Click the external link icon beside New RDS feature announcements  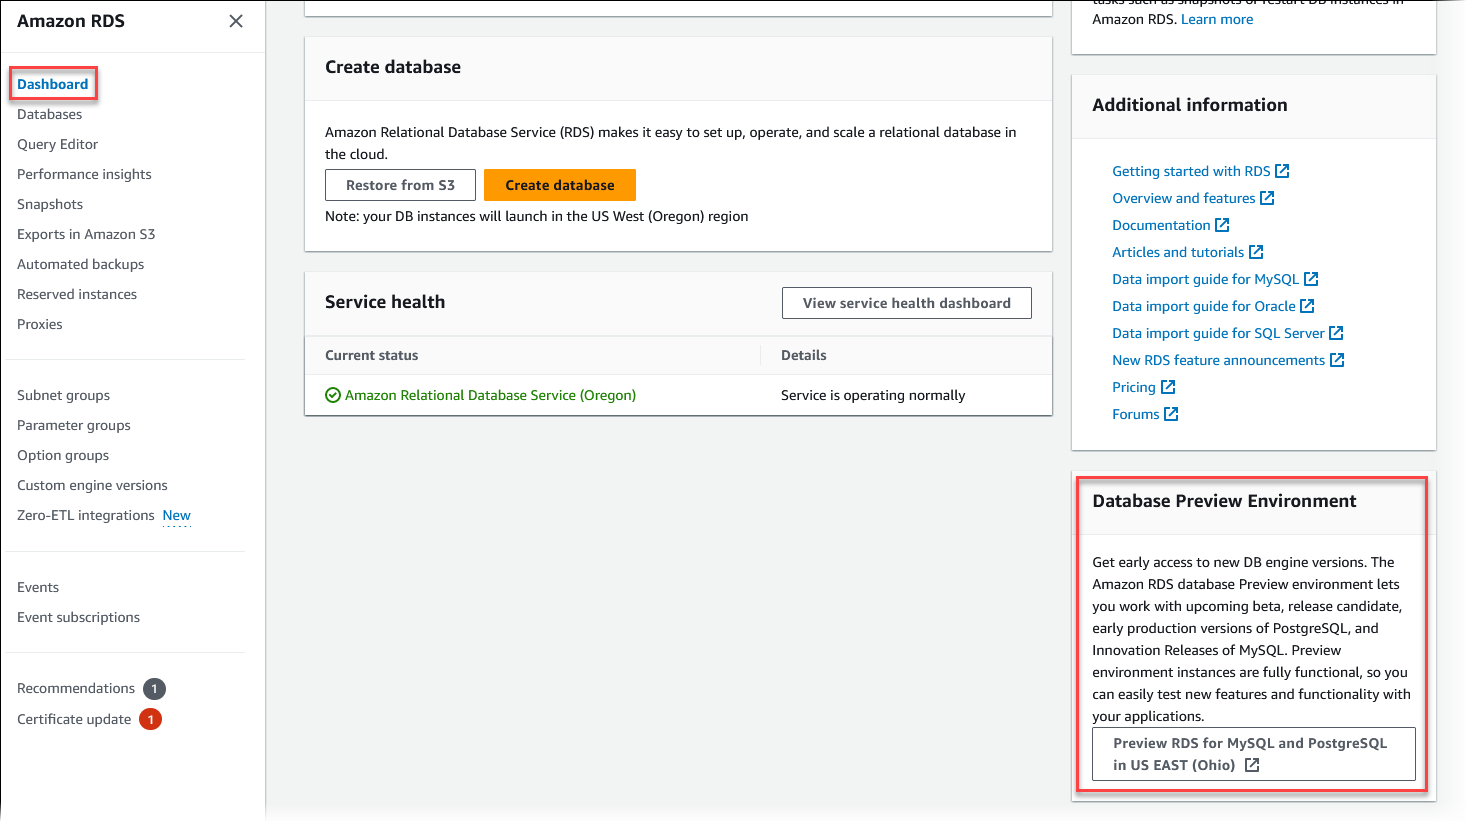point(1338,360)
